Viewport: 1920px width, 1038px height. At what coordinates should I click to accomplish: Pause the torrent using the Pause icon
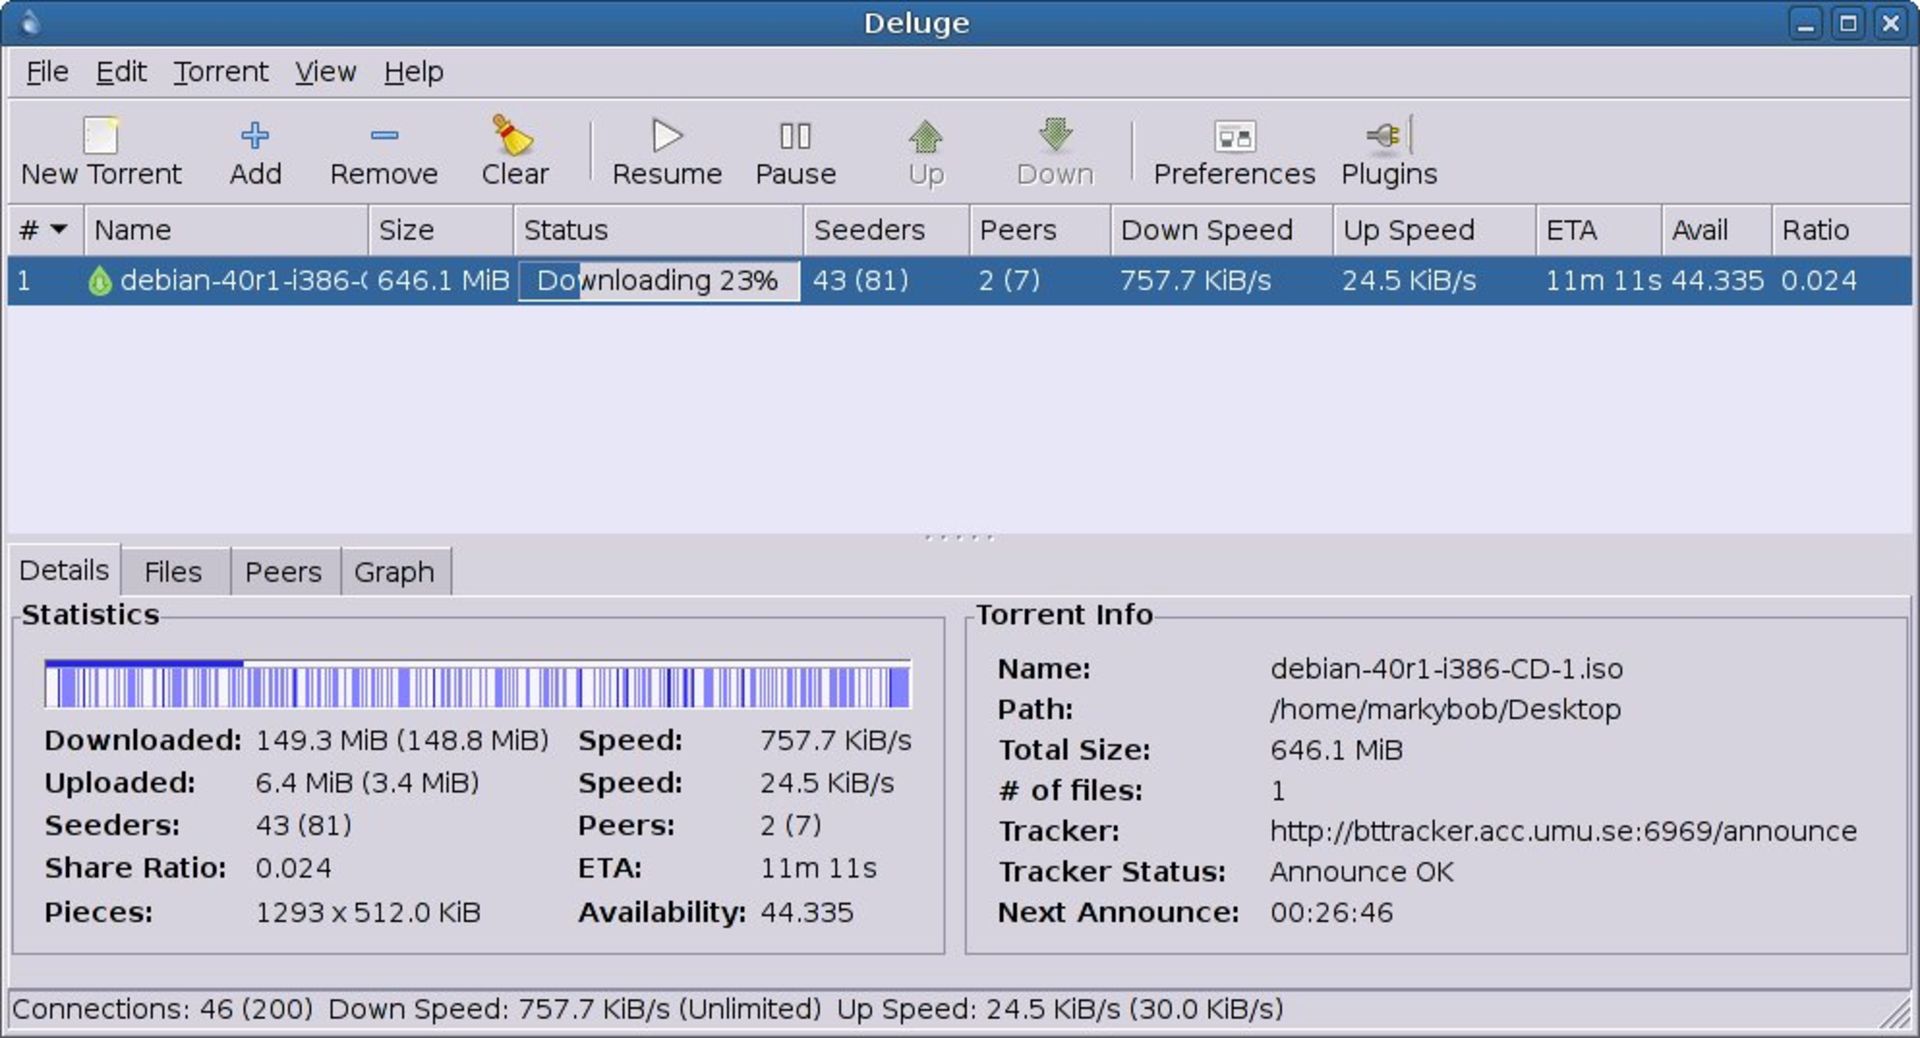click(x=795, y=136)
